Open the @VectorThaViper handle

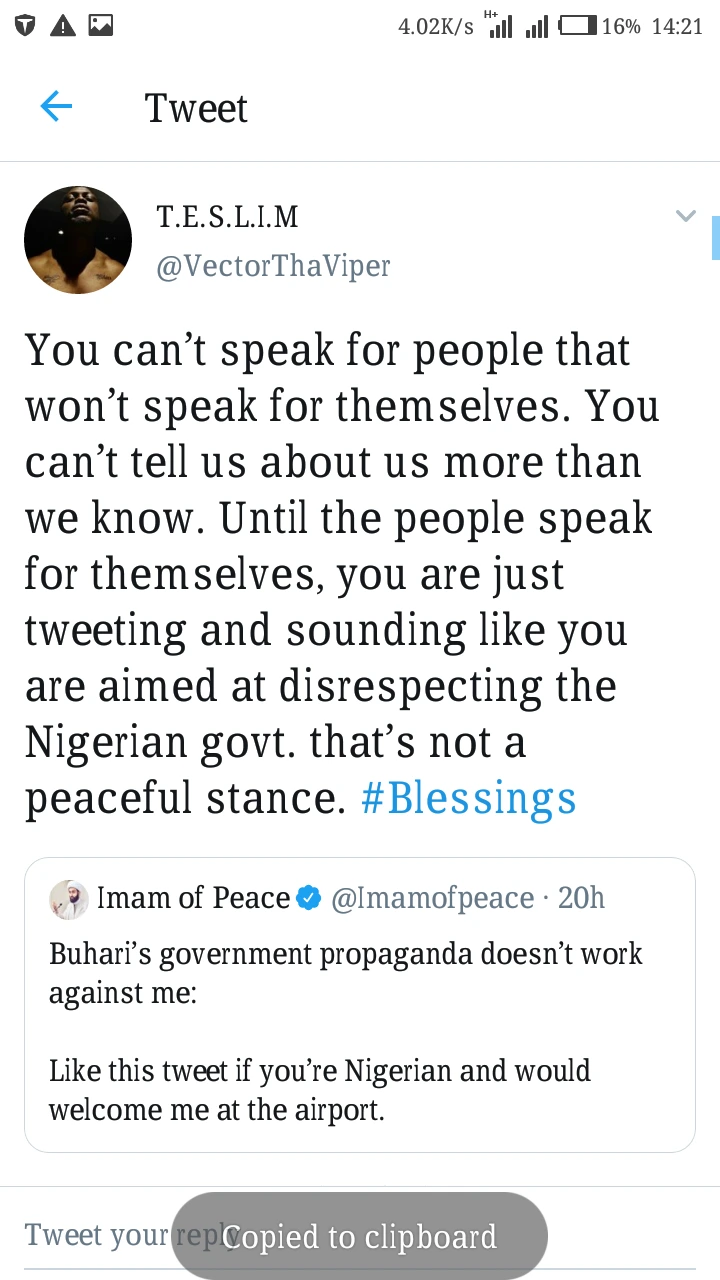tap(273, 266)
